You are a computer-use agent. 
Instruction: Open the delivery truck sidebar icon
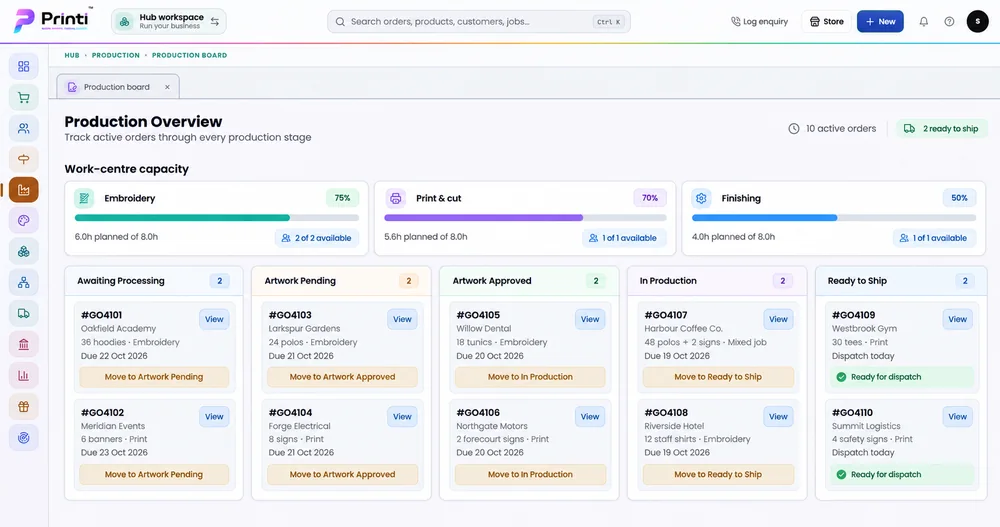(x=24, y=313)
